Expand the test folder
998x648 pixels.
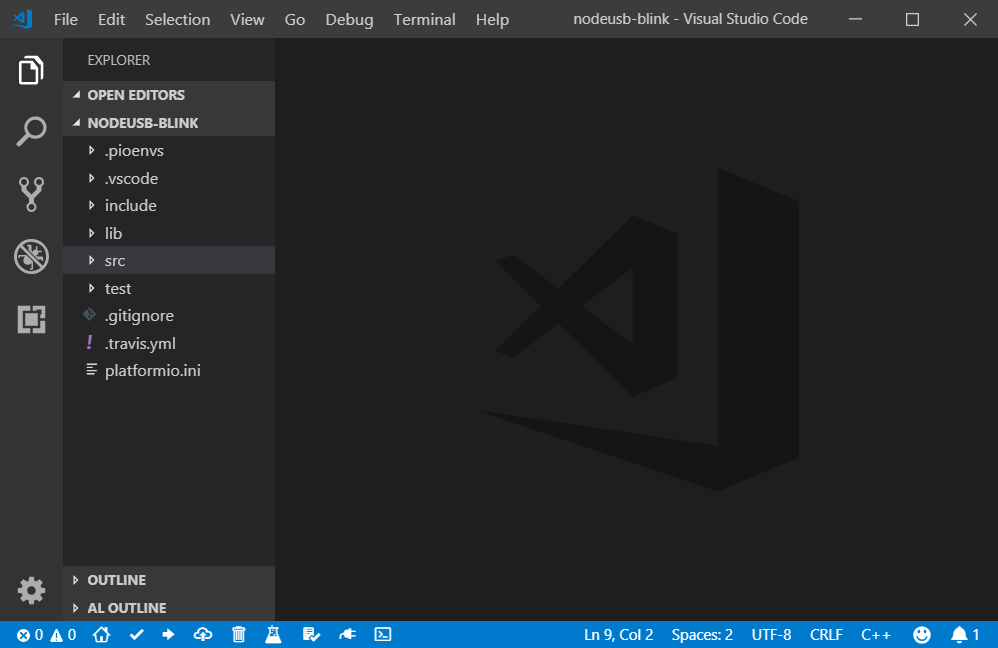click(169, 288)
